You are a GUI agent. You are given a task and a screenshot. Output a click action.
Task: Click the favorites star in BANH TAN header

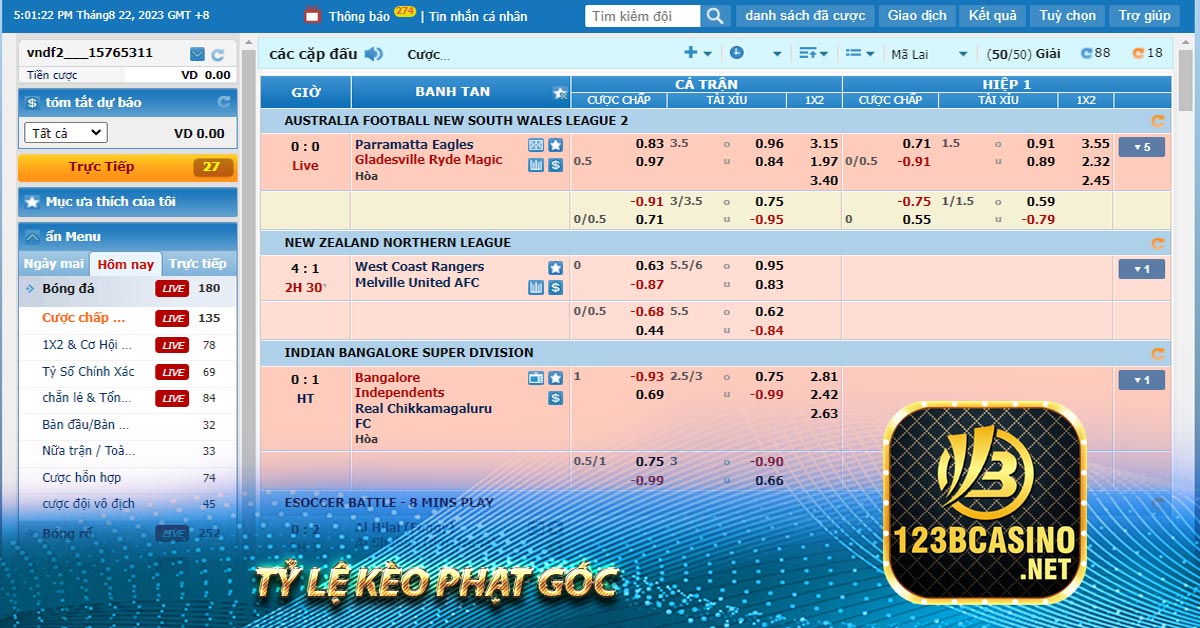[560, 92]
